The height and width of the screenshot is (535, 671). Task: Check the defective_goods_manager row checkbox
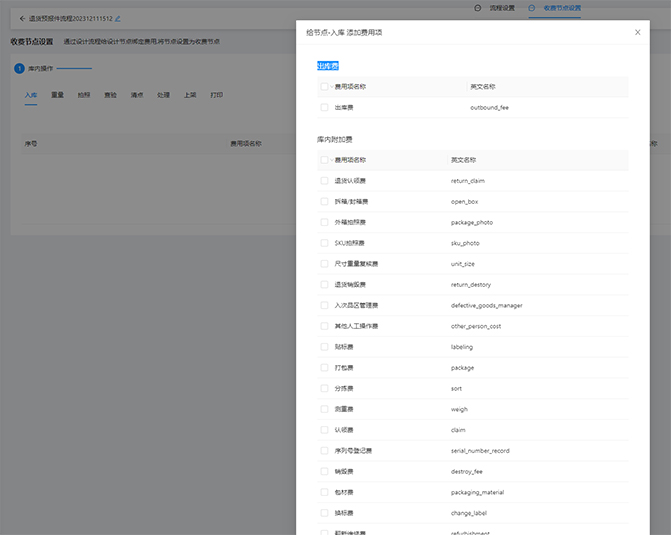point(324,306)
